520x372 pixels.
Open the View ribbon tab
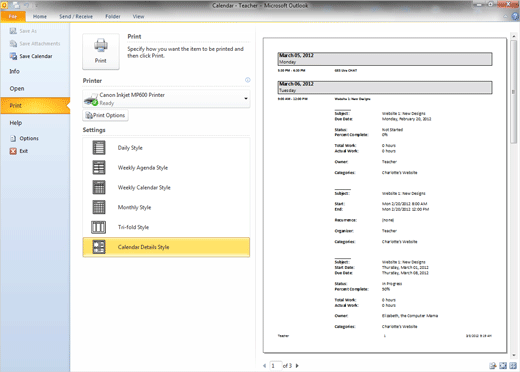(x=138, y=16)
